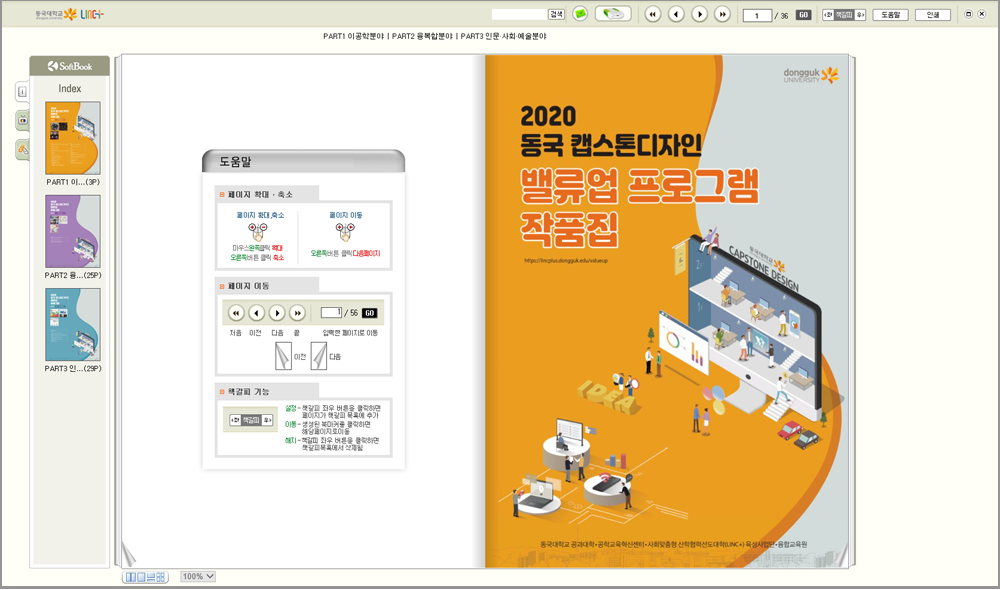Select the paperclip sidebar tab icon
The height and width of the screenshot is (590, 1000).
22,150
